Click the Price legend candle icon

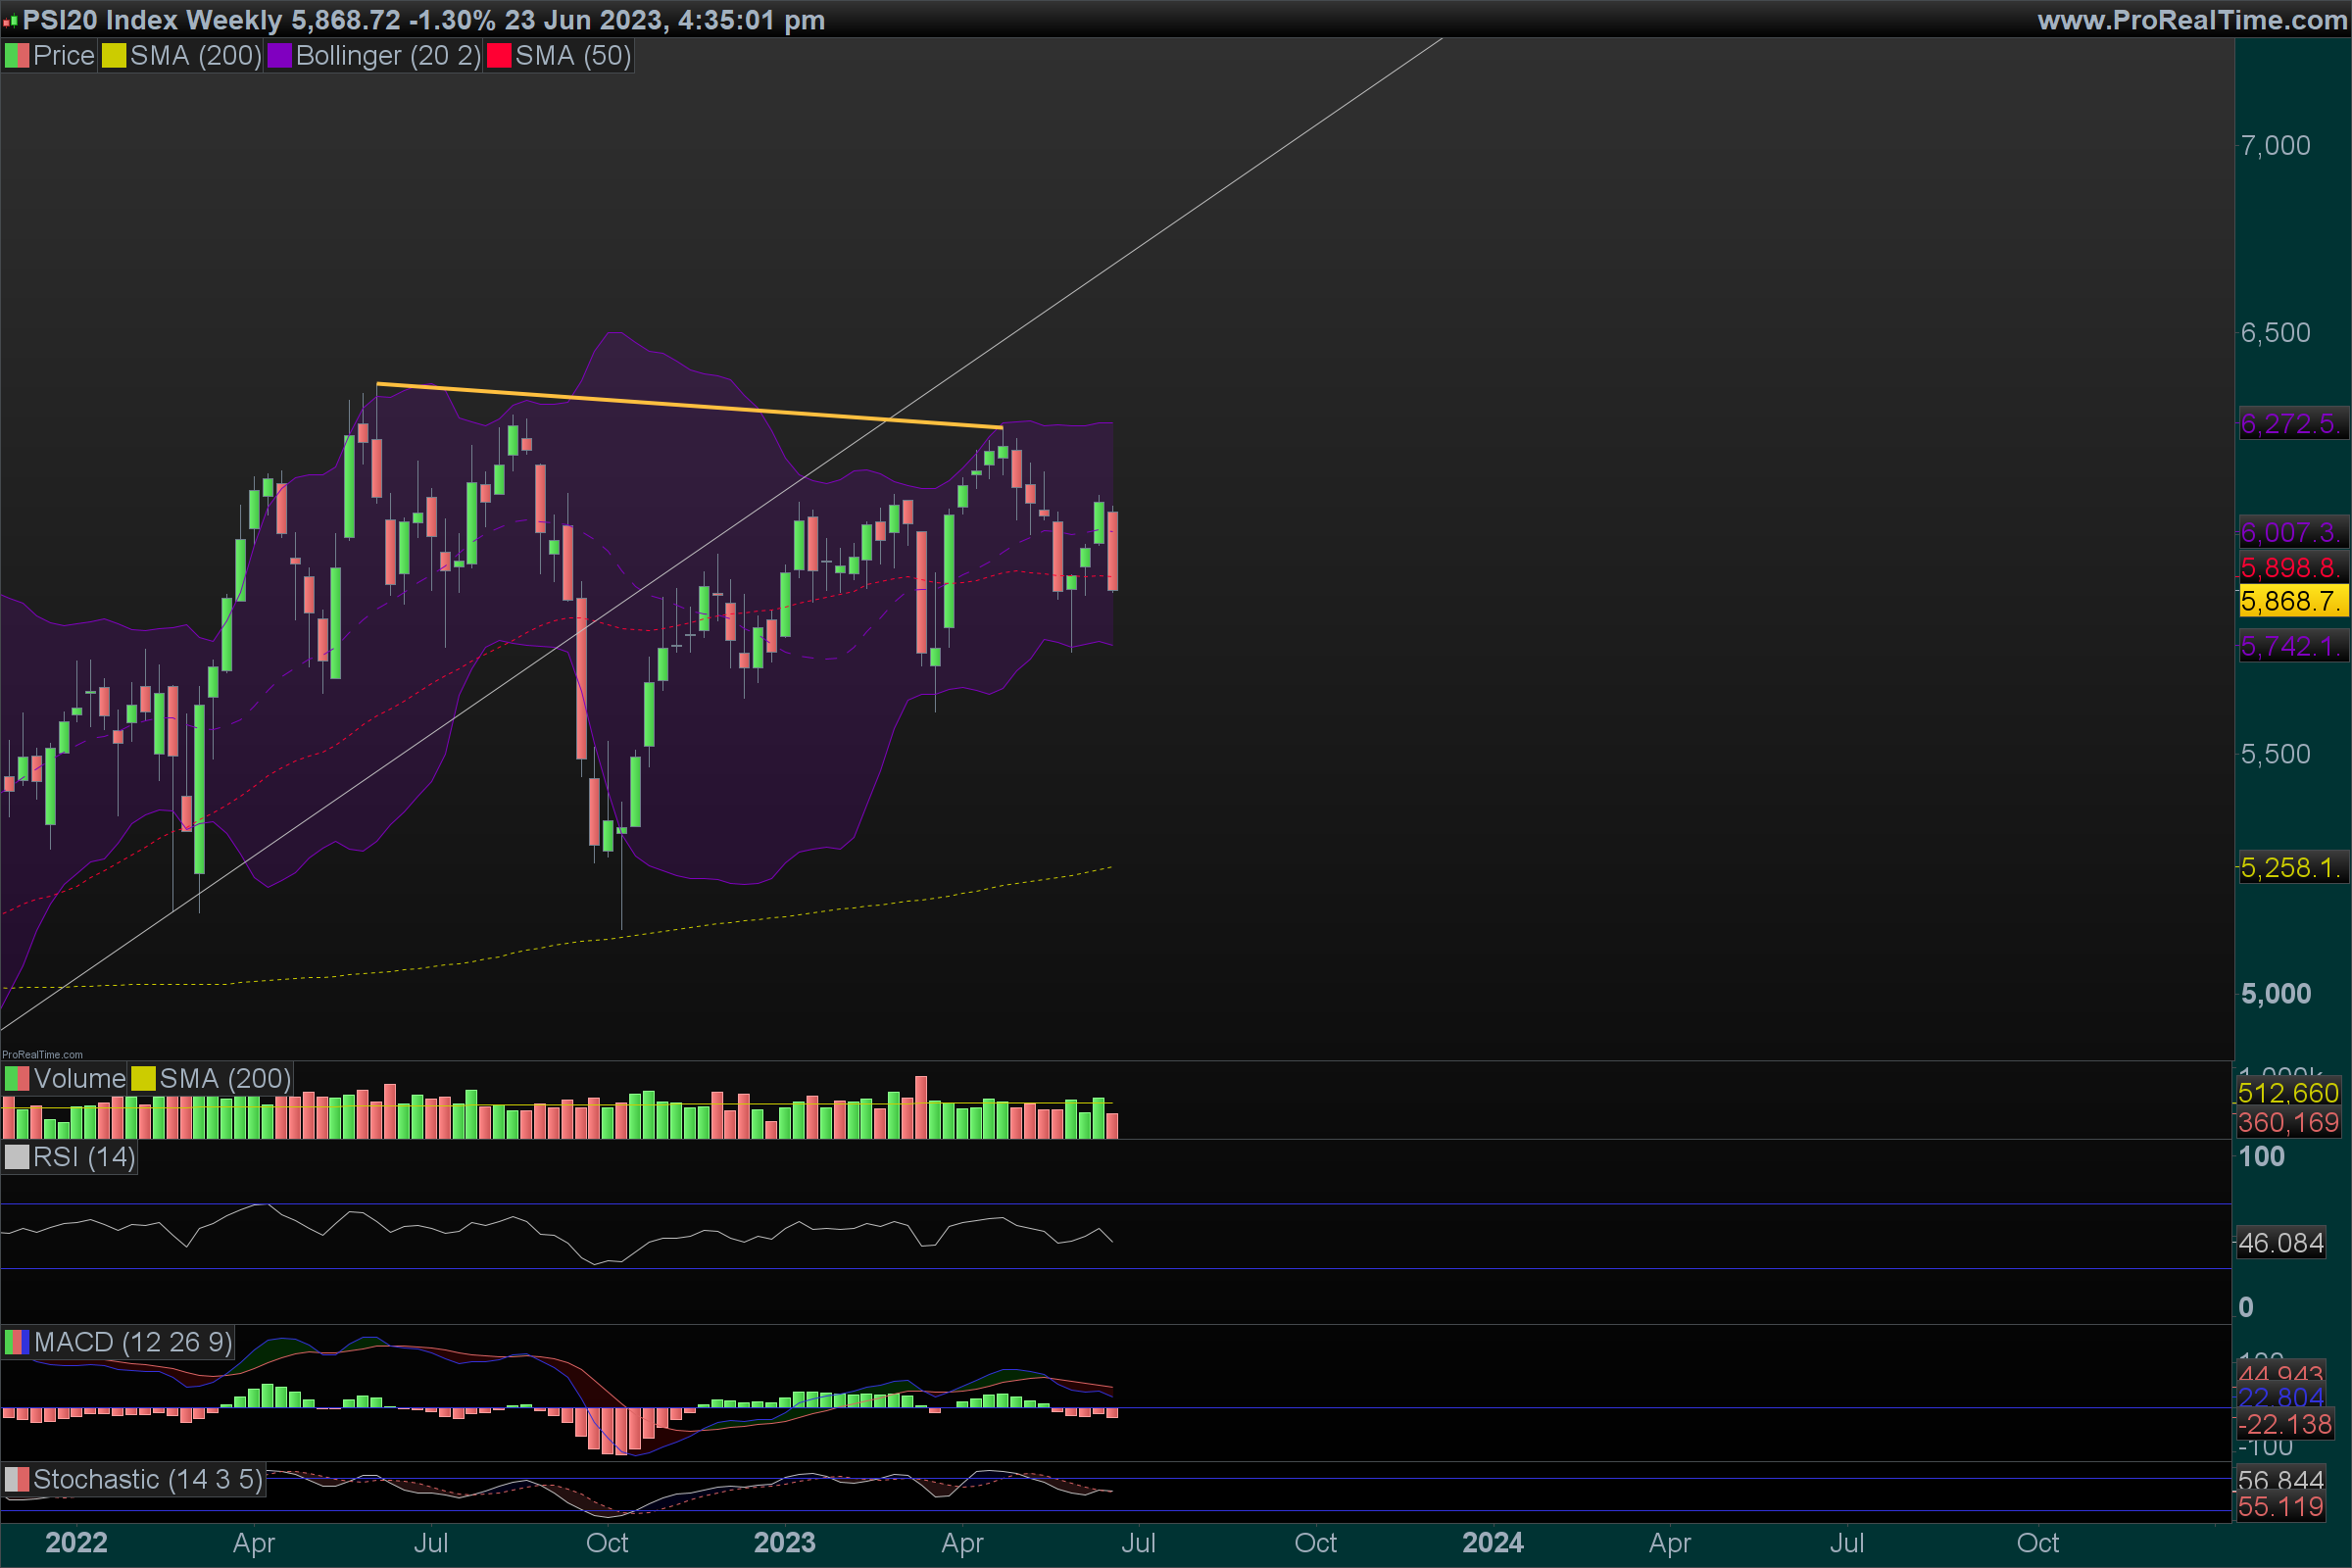click(17, 56)
